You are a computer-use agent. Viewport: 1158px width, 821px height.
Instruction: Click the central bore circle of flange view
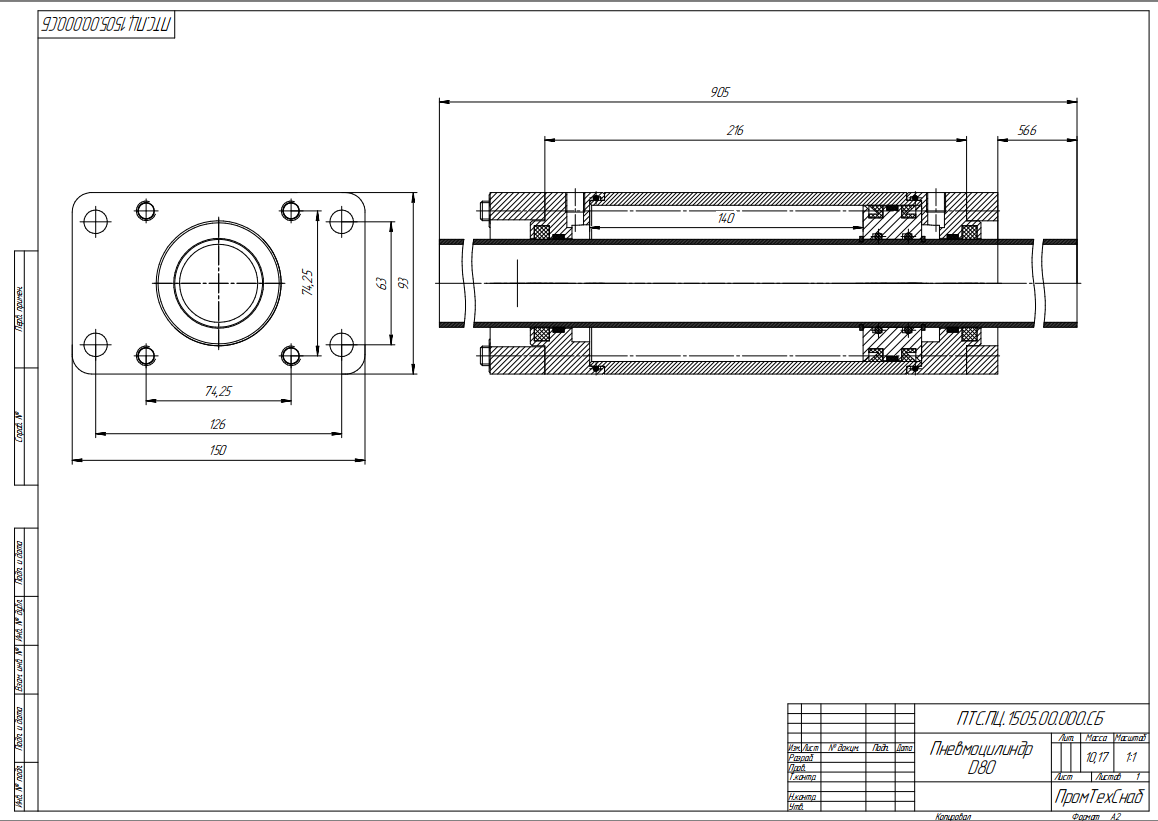(218, 284)
